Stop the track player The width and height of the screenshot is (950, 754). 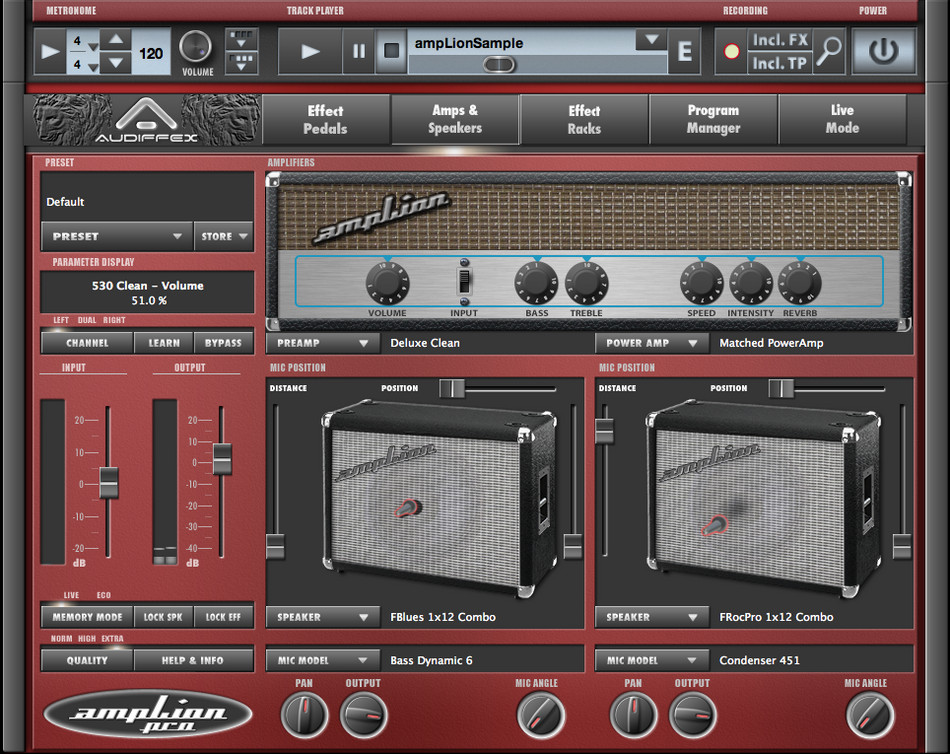pyautogui.click(x=391, y=52)
